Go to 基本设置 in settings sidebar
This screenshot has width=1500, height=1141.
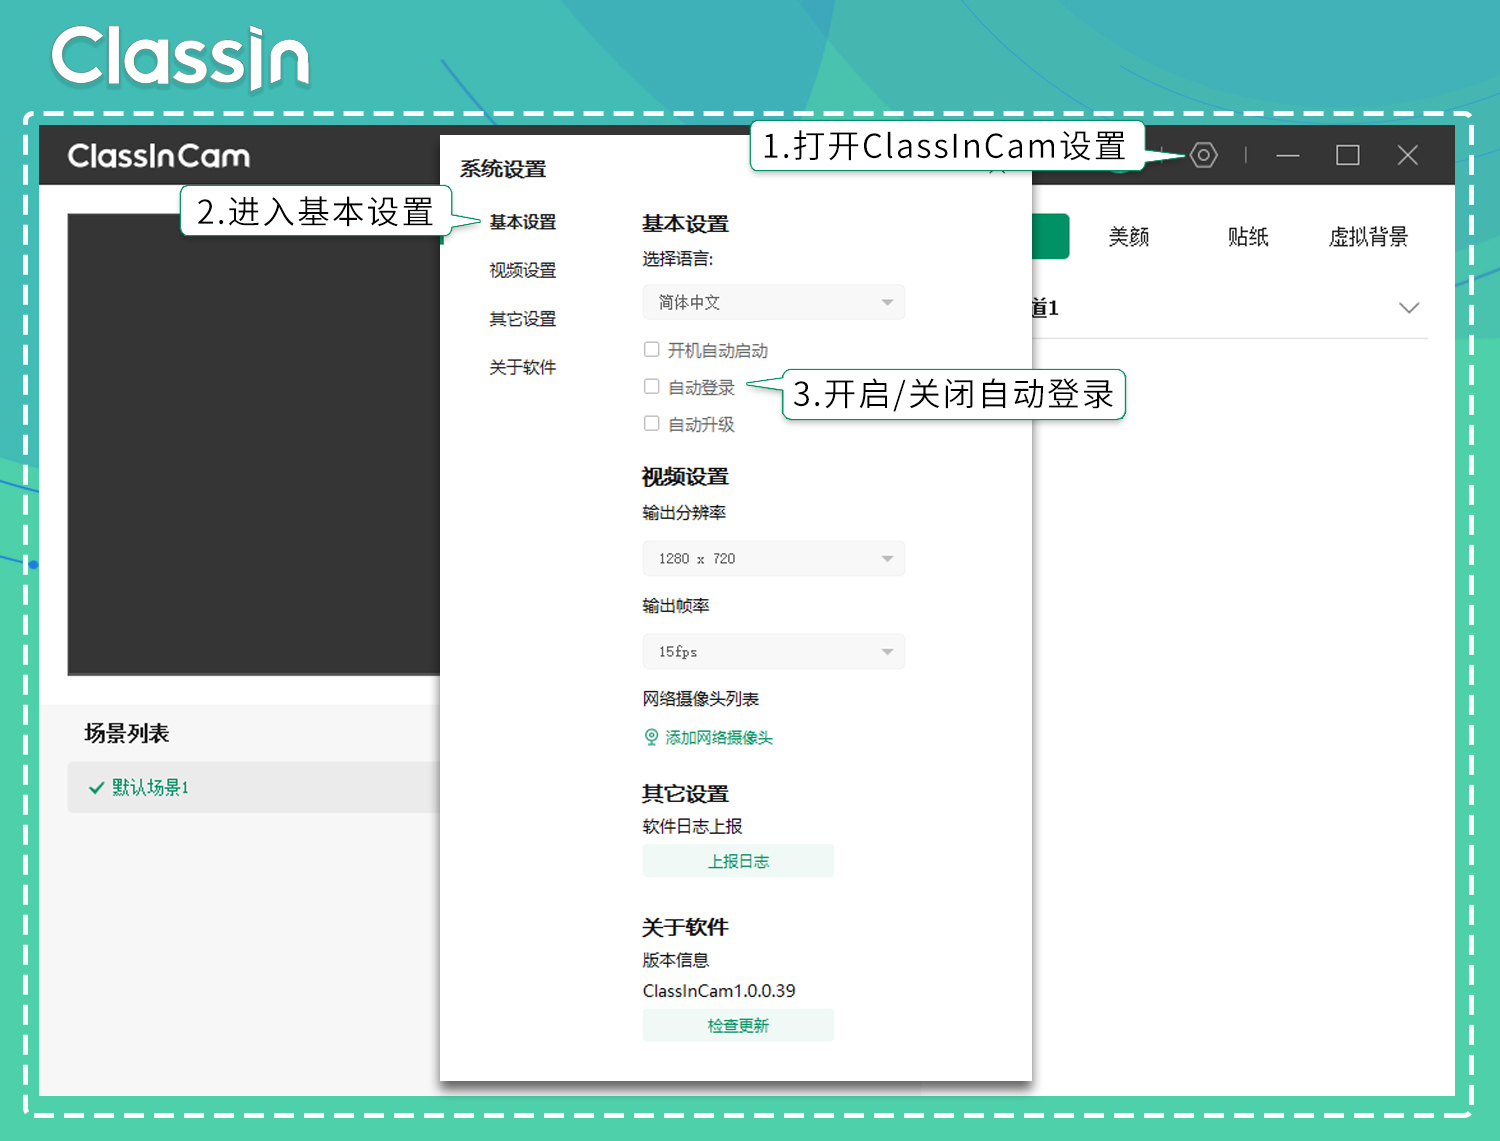coord(523,222)
